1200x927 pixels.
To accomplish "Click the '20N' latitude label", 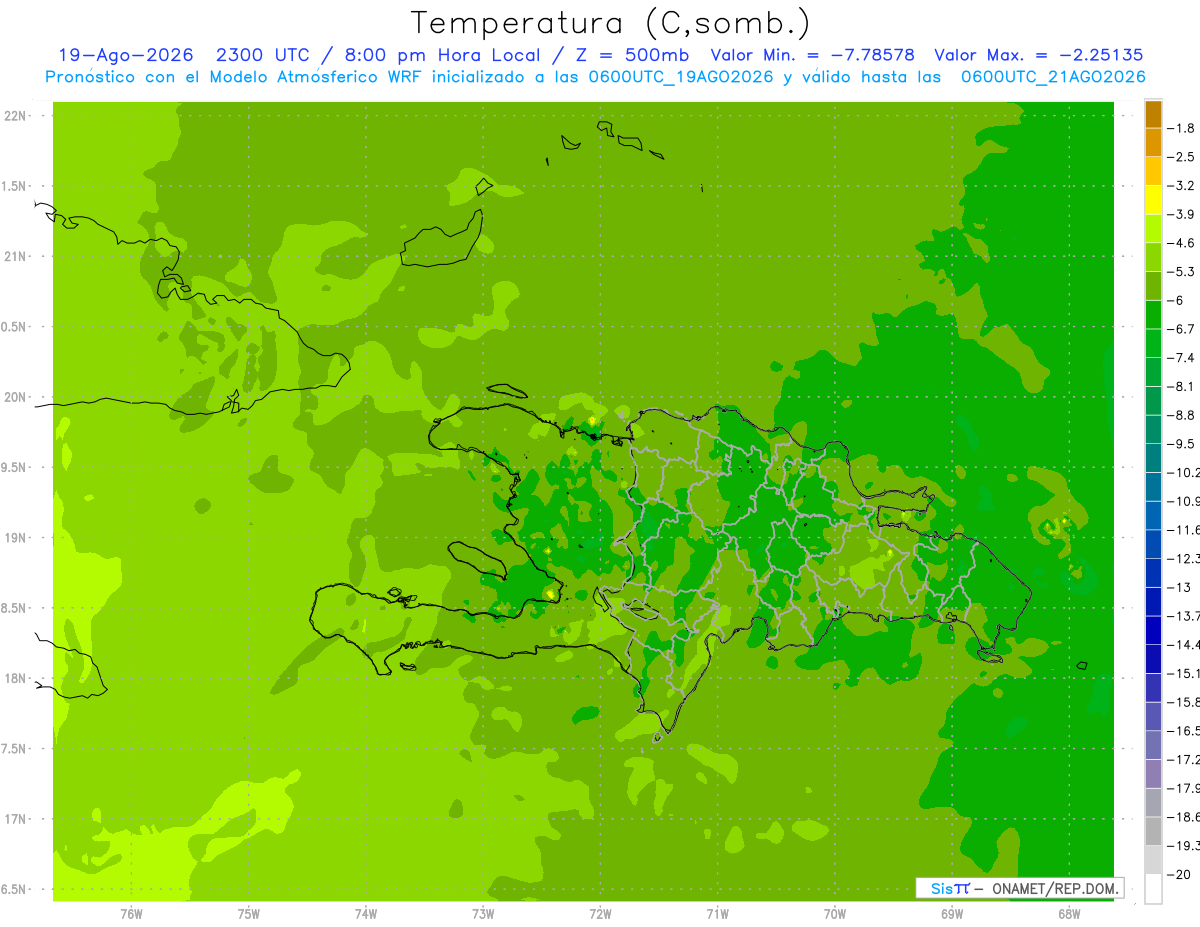I will [x=16, y=397].
